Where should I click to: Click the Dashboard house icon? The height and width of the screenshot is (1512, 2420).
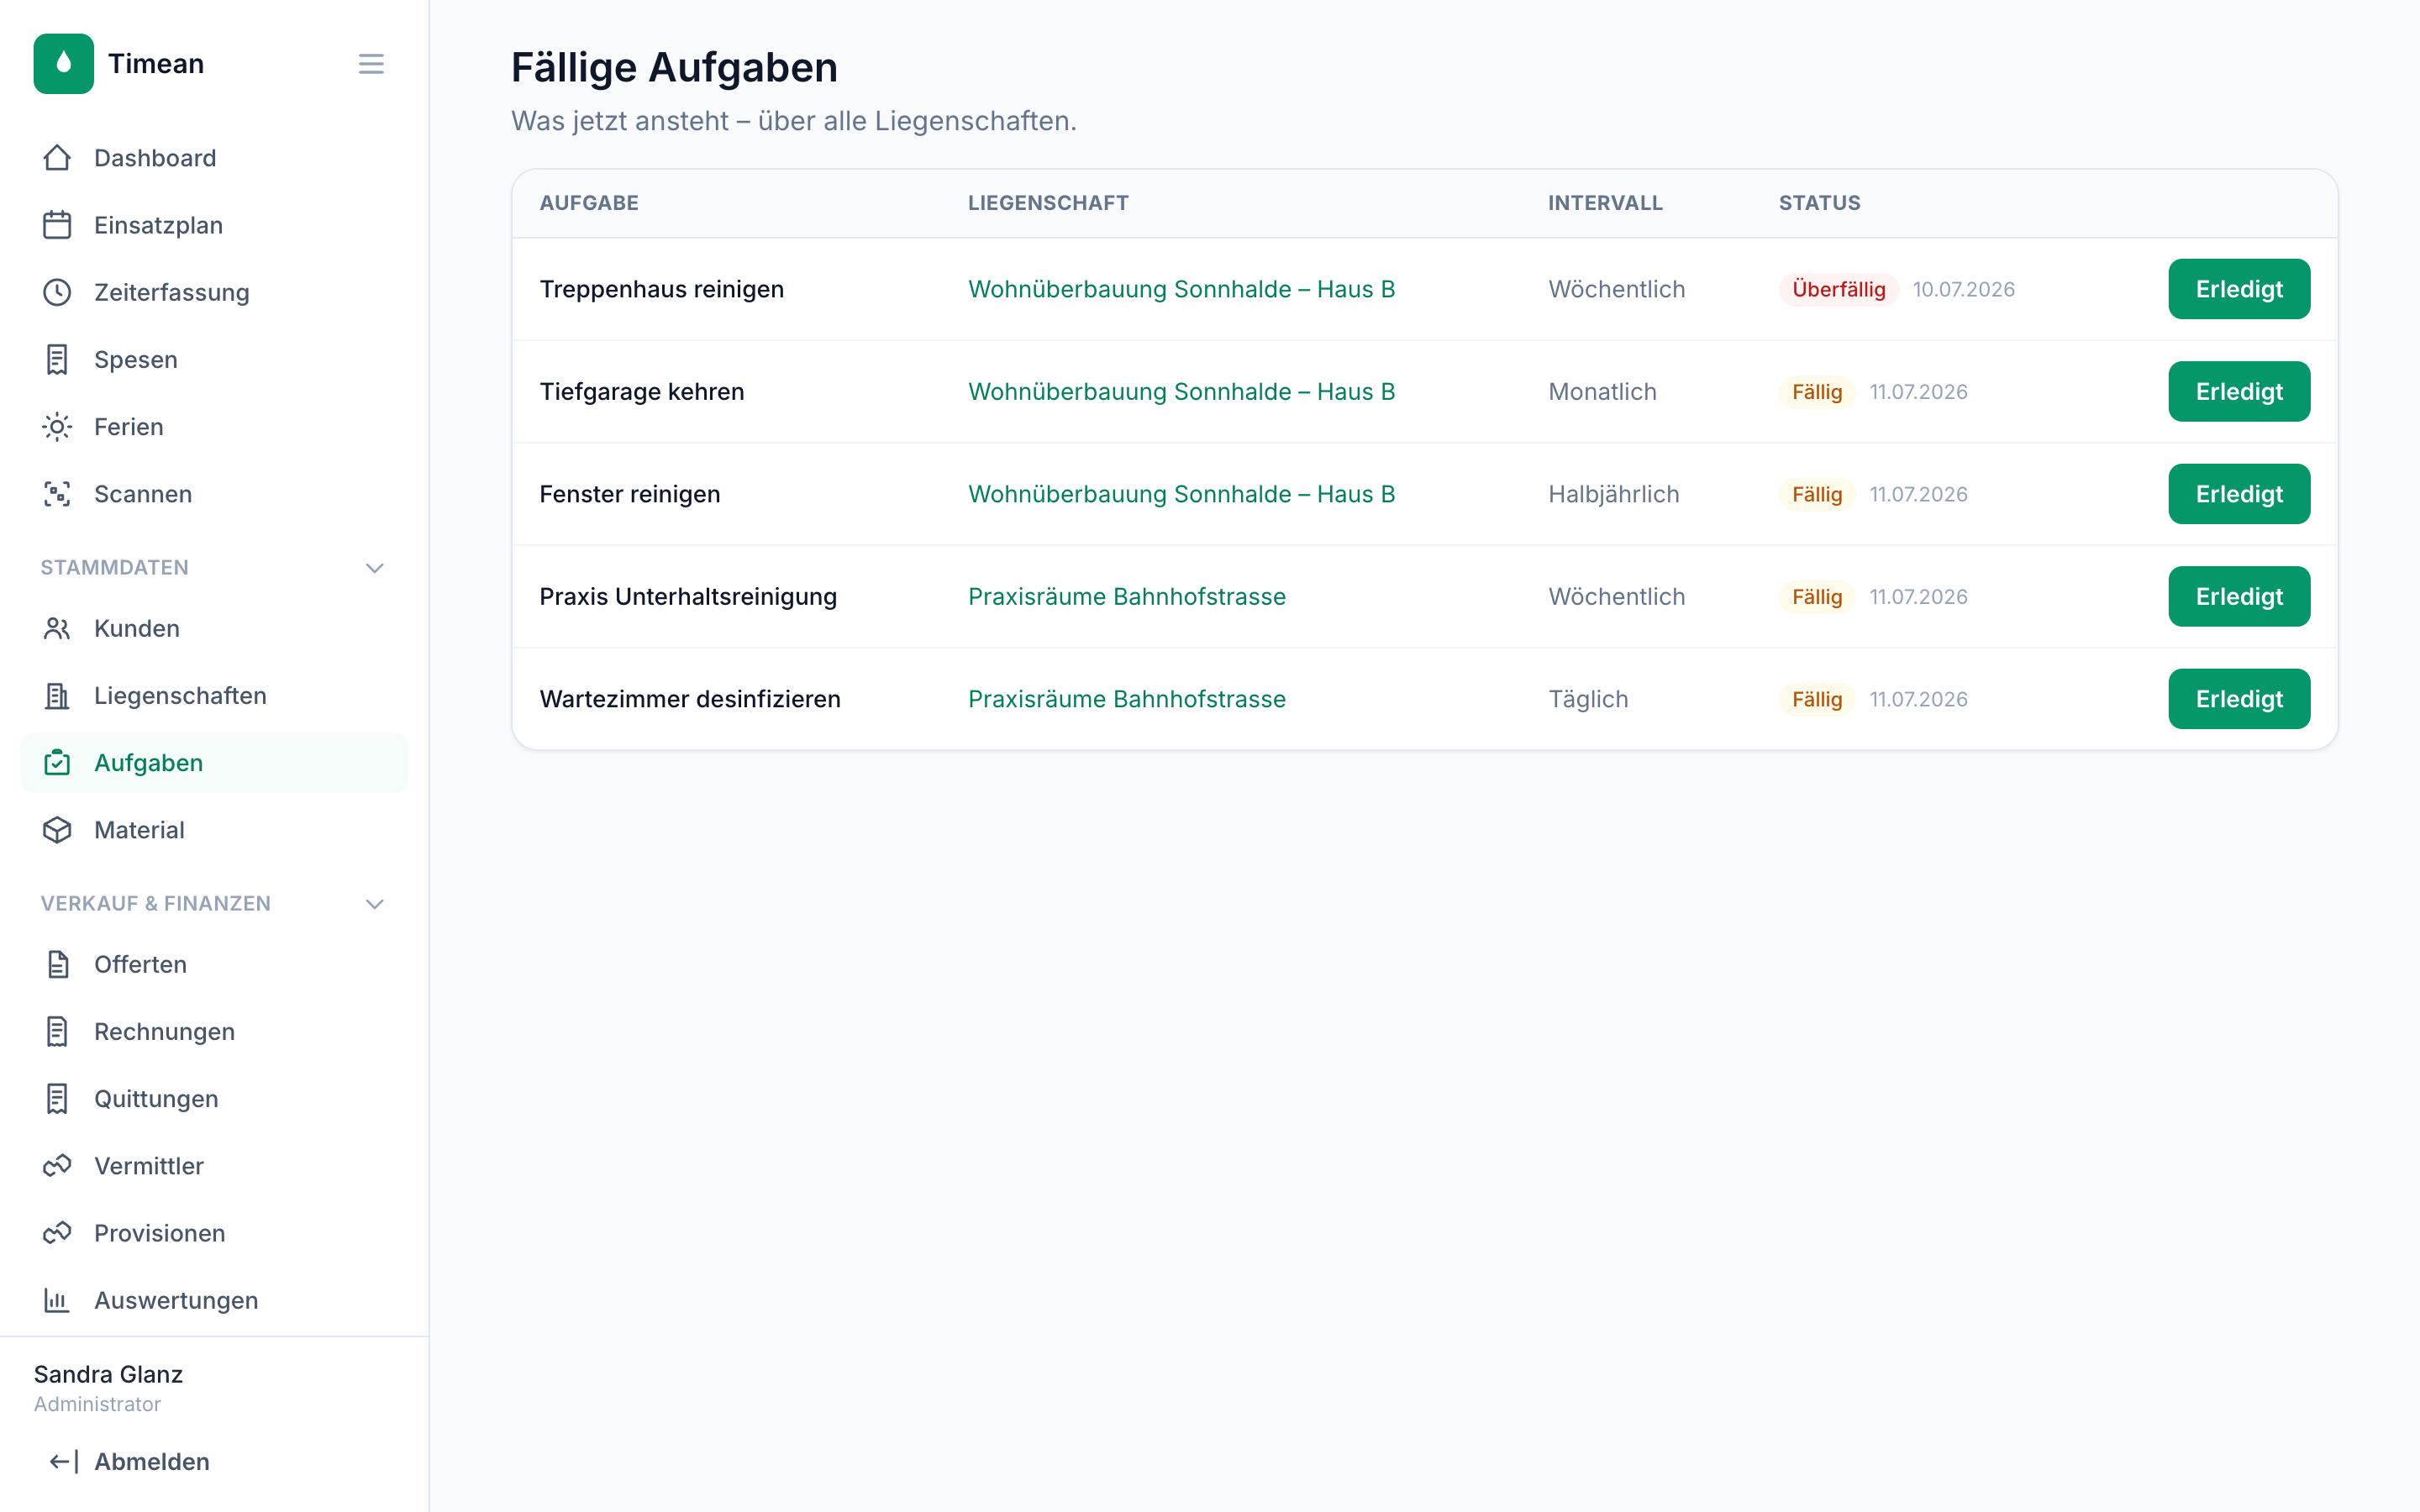pos(57,158)
